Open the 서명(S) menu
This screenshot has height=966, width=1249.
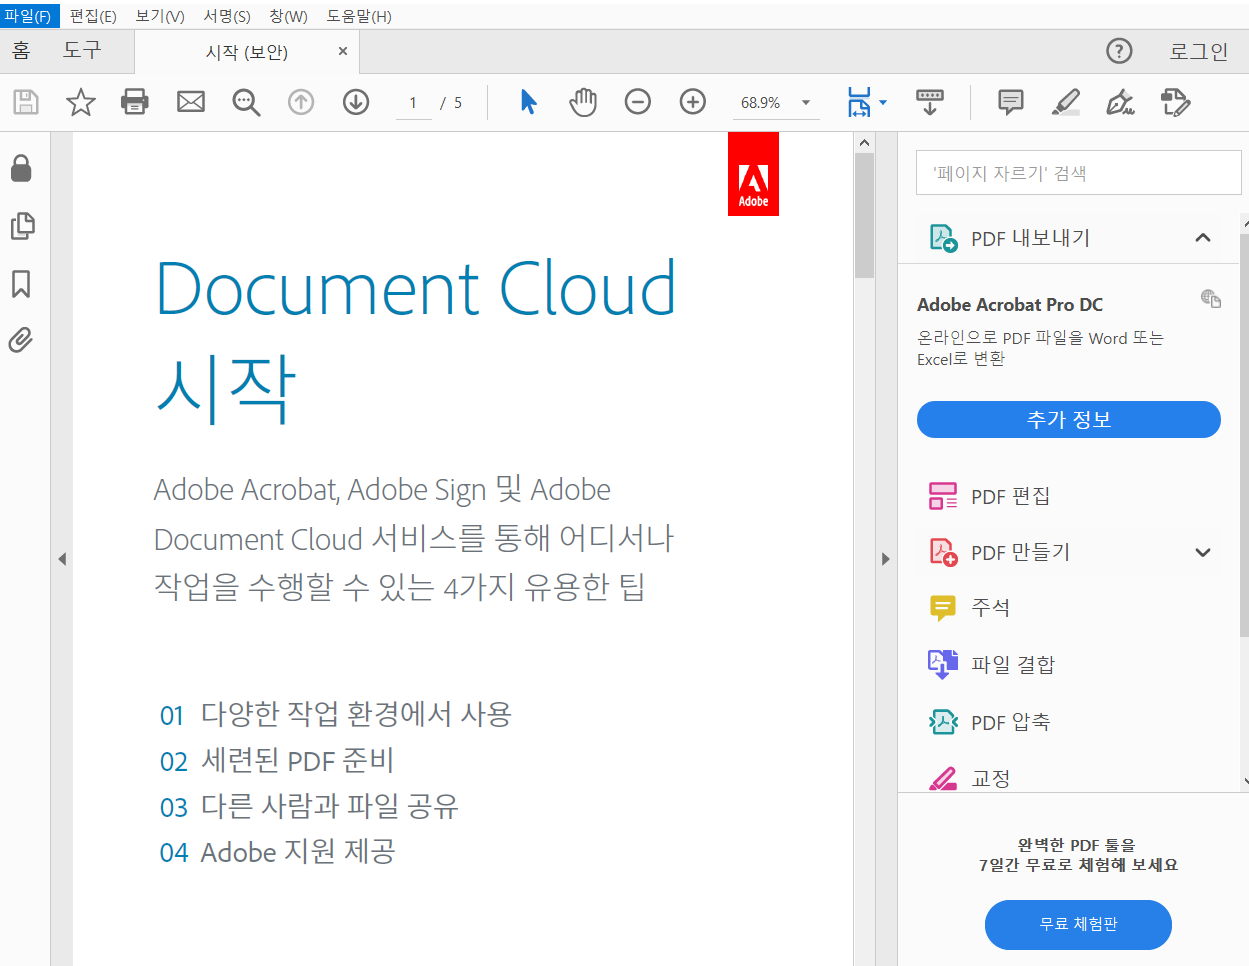tap(227, 16)
